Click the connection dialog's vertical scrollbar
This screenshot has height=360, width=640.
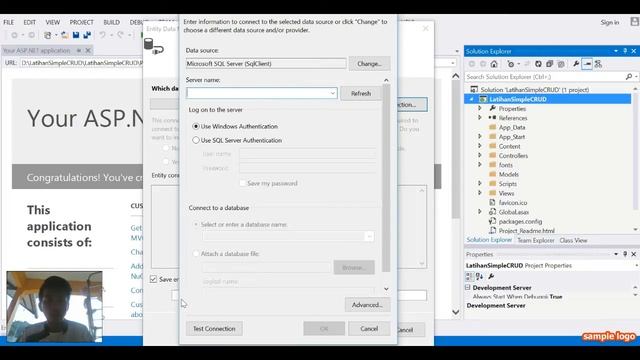[386, 178]
